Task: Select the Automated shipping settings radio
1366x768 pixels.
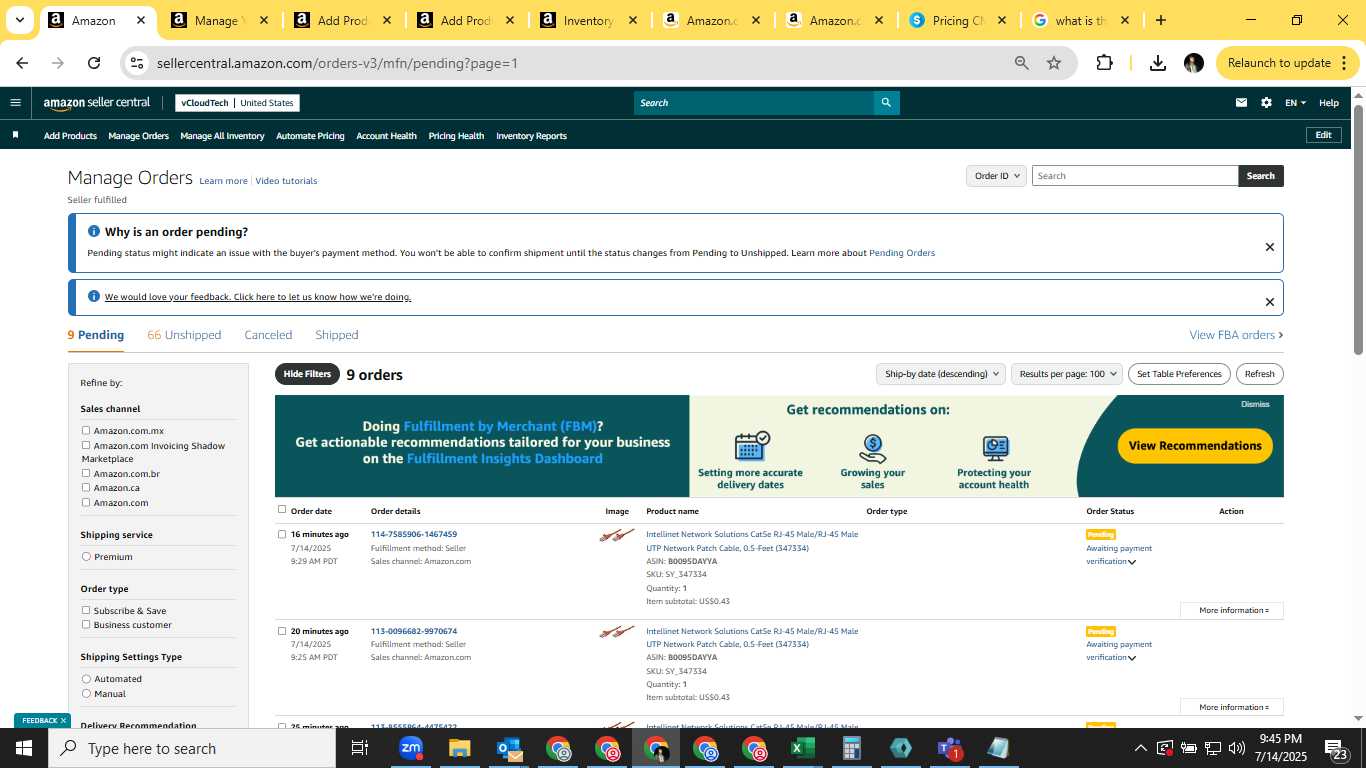Action: coord(86,679)
